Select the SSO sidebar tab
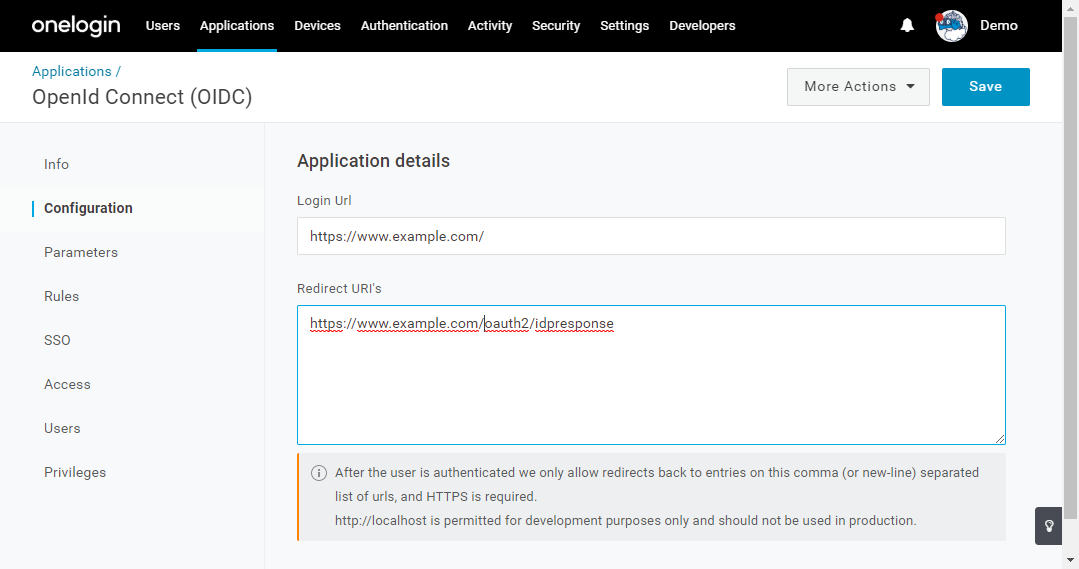1079x569 pixels. tap(57, 341)
